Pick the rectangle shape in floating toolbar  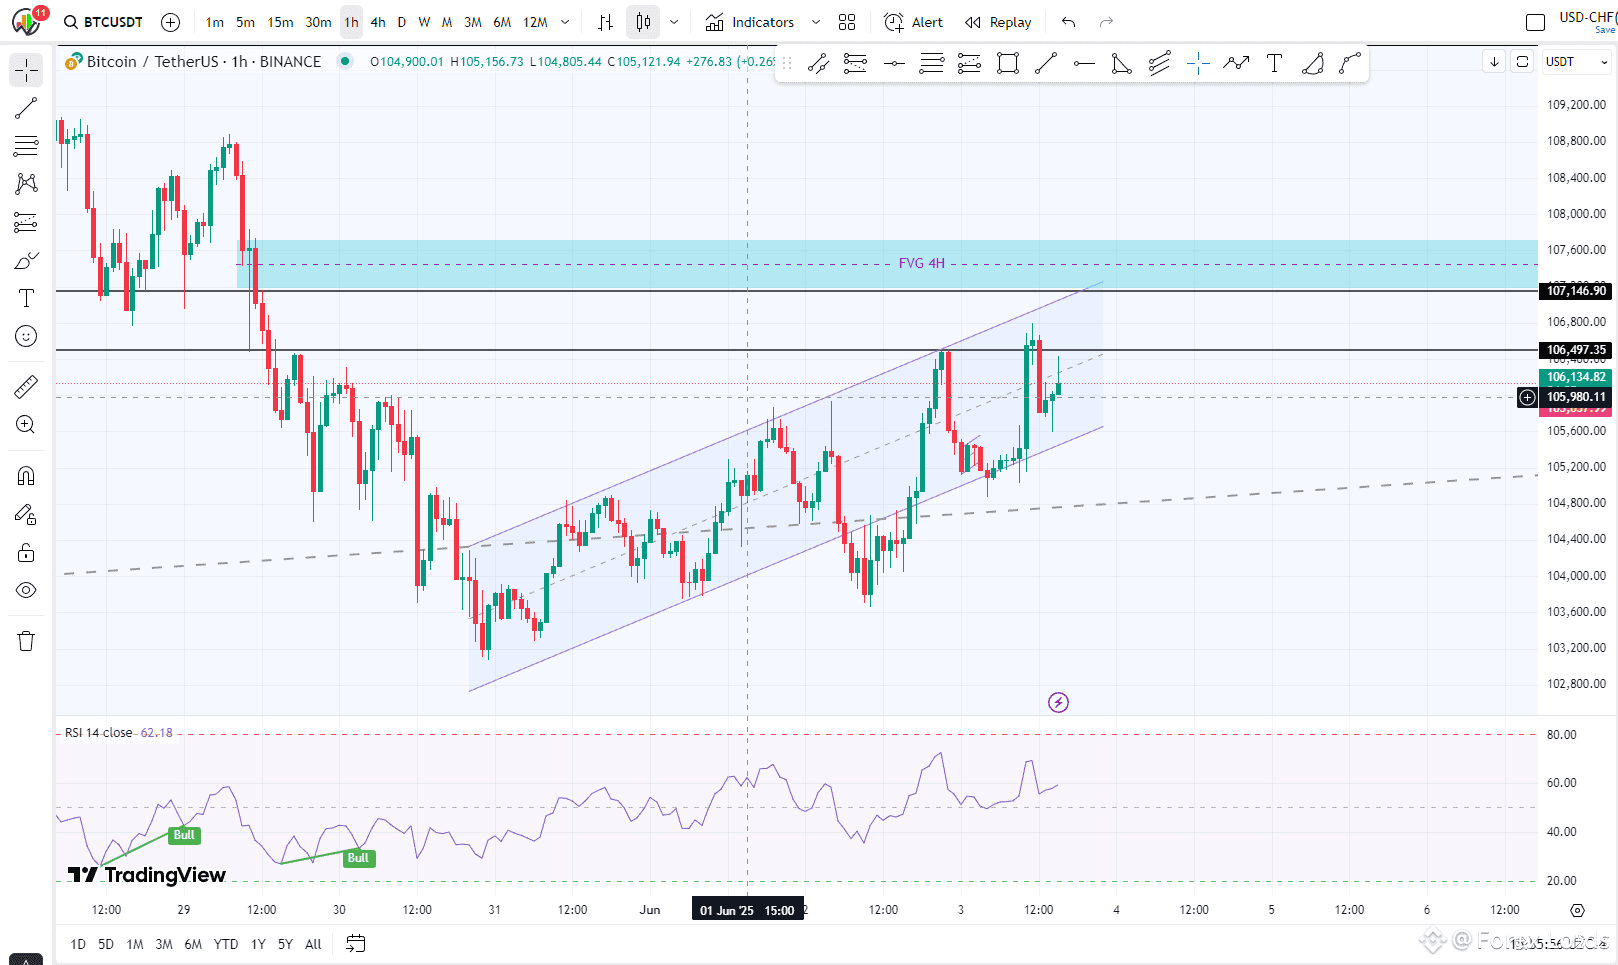click(x=1008, y=64)
